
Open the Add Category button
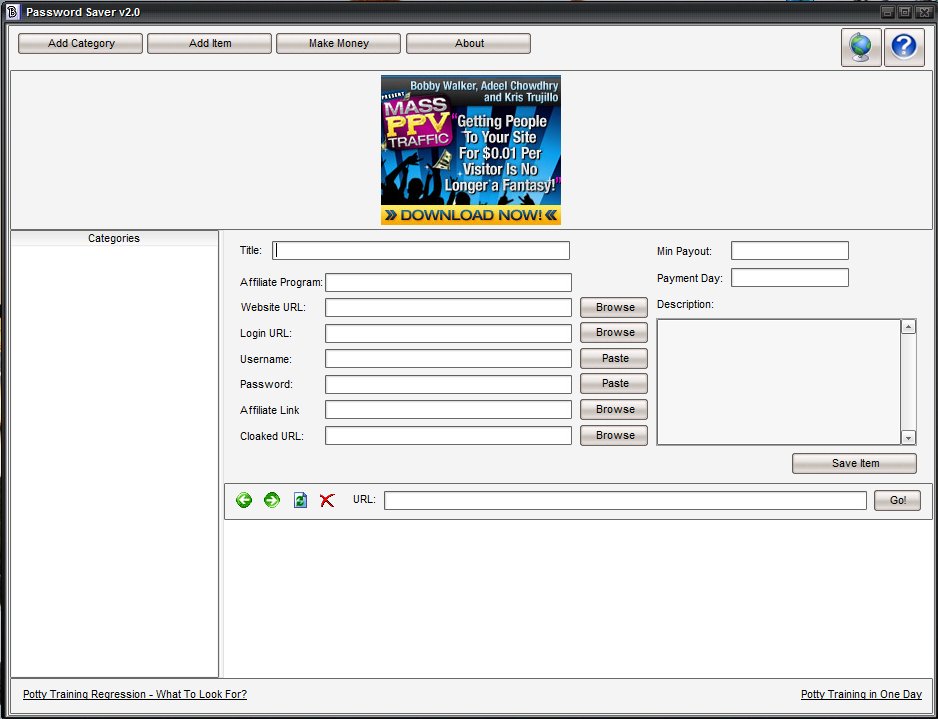click(81, 43)
